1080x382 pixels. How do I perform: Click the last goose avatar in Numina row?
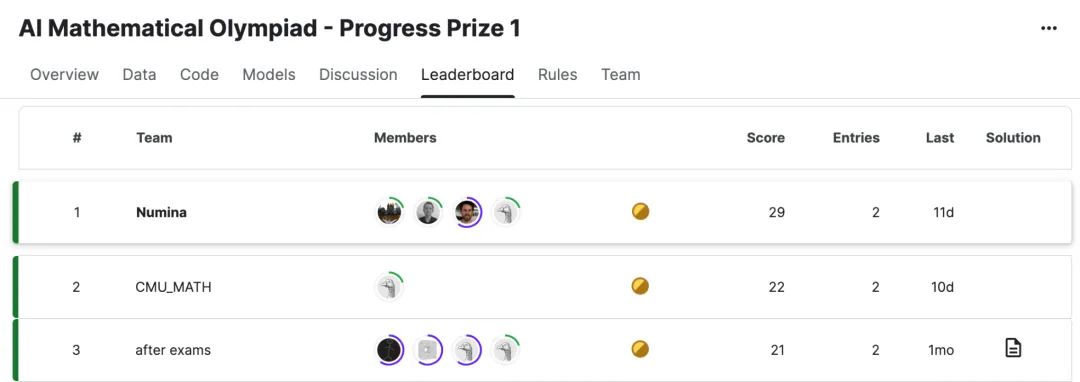pos(506,212)
